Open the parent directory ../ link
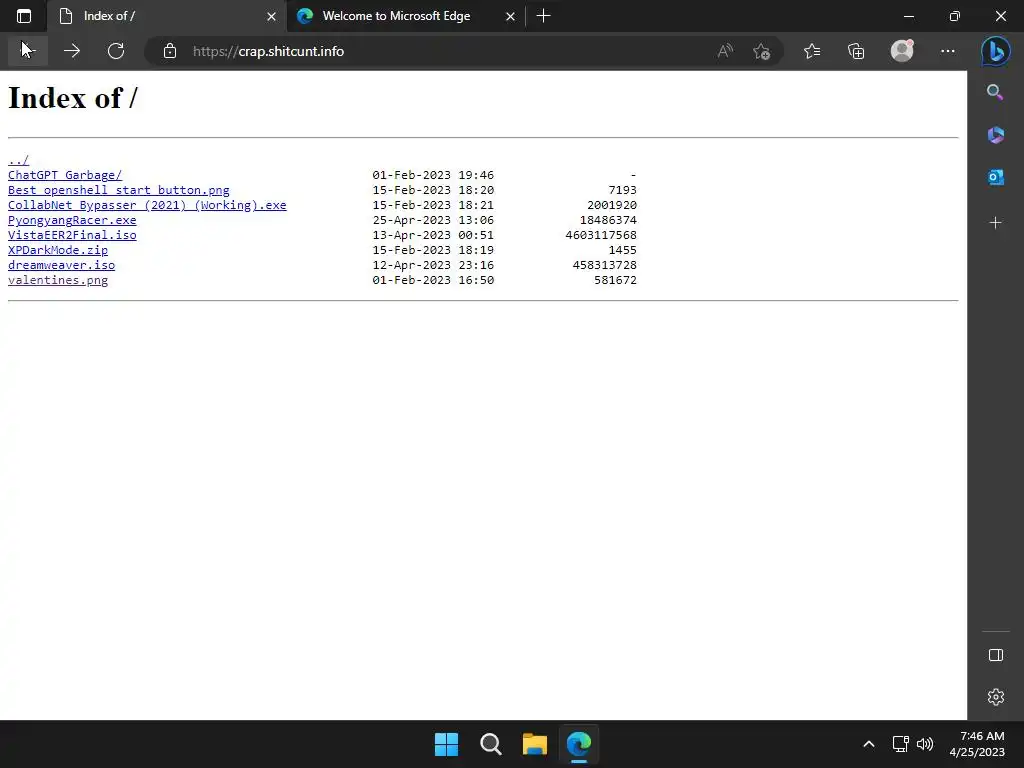 point(18,160)
